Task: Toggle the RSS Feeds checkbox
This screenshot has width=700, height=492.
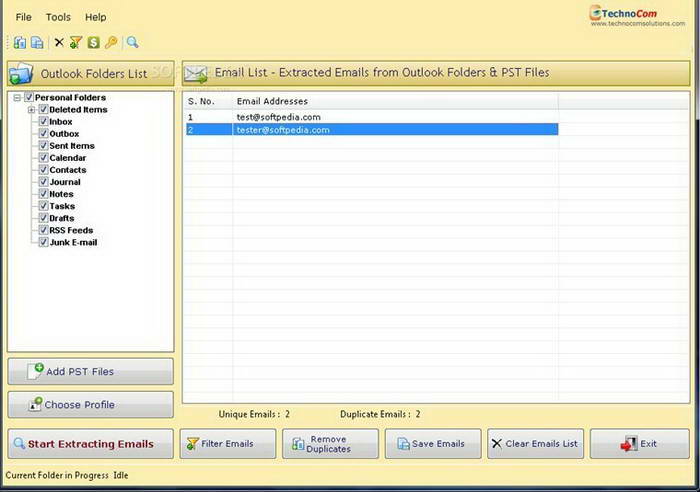Action: tap(43, 229)
